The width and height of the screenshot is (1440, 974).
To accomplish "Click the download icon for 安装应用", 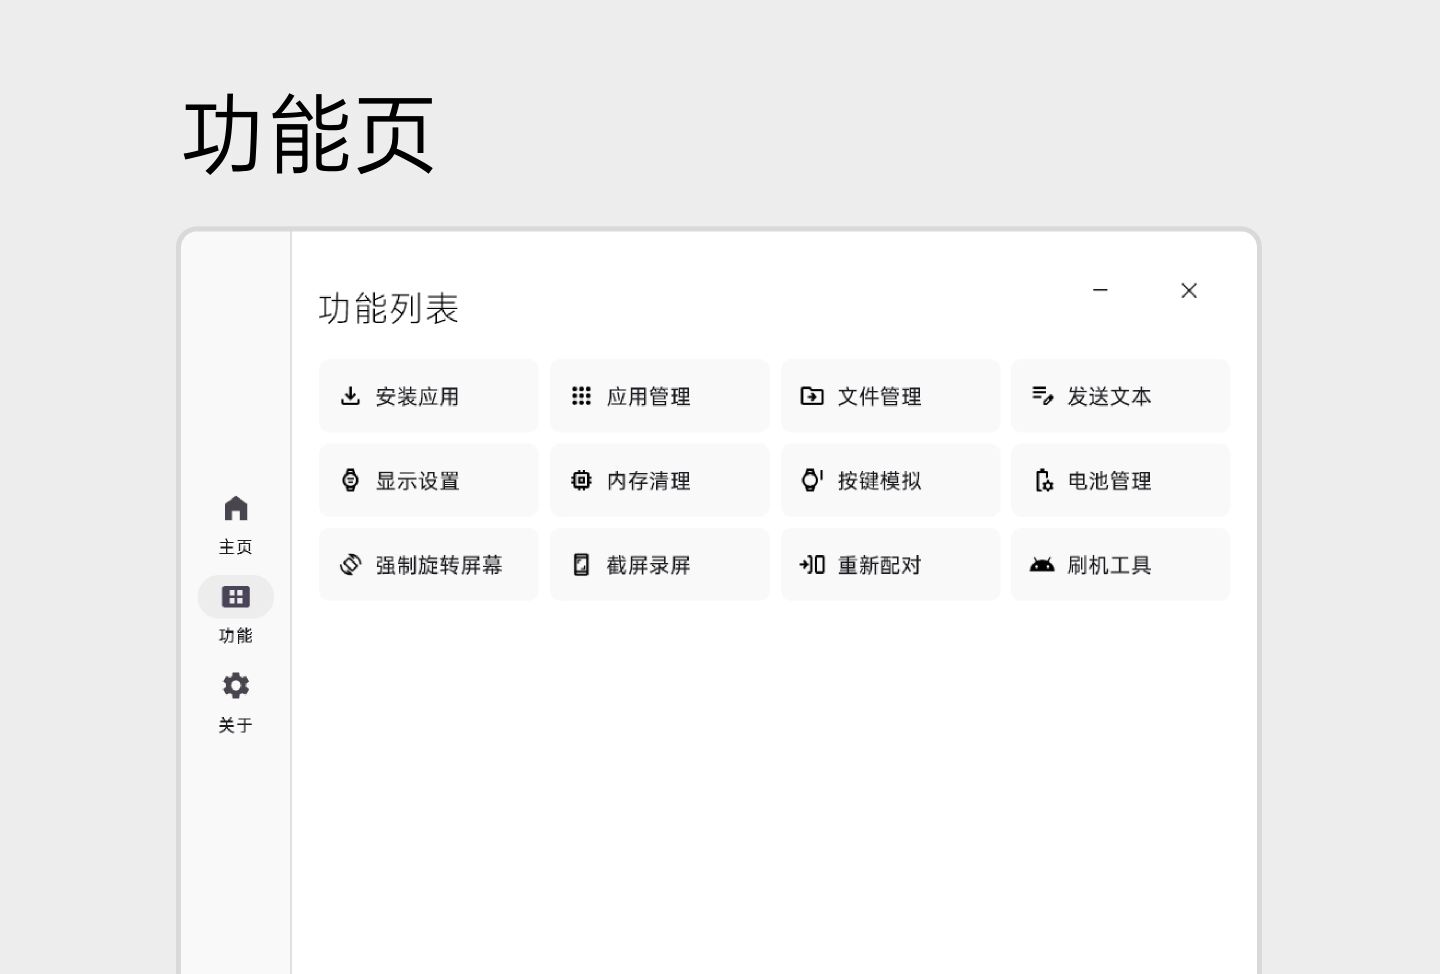I will [350, 396].
